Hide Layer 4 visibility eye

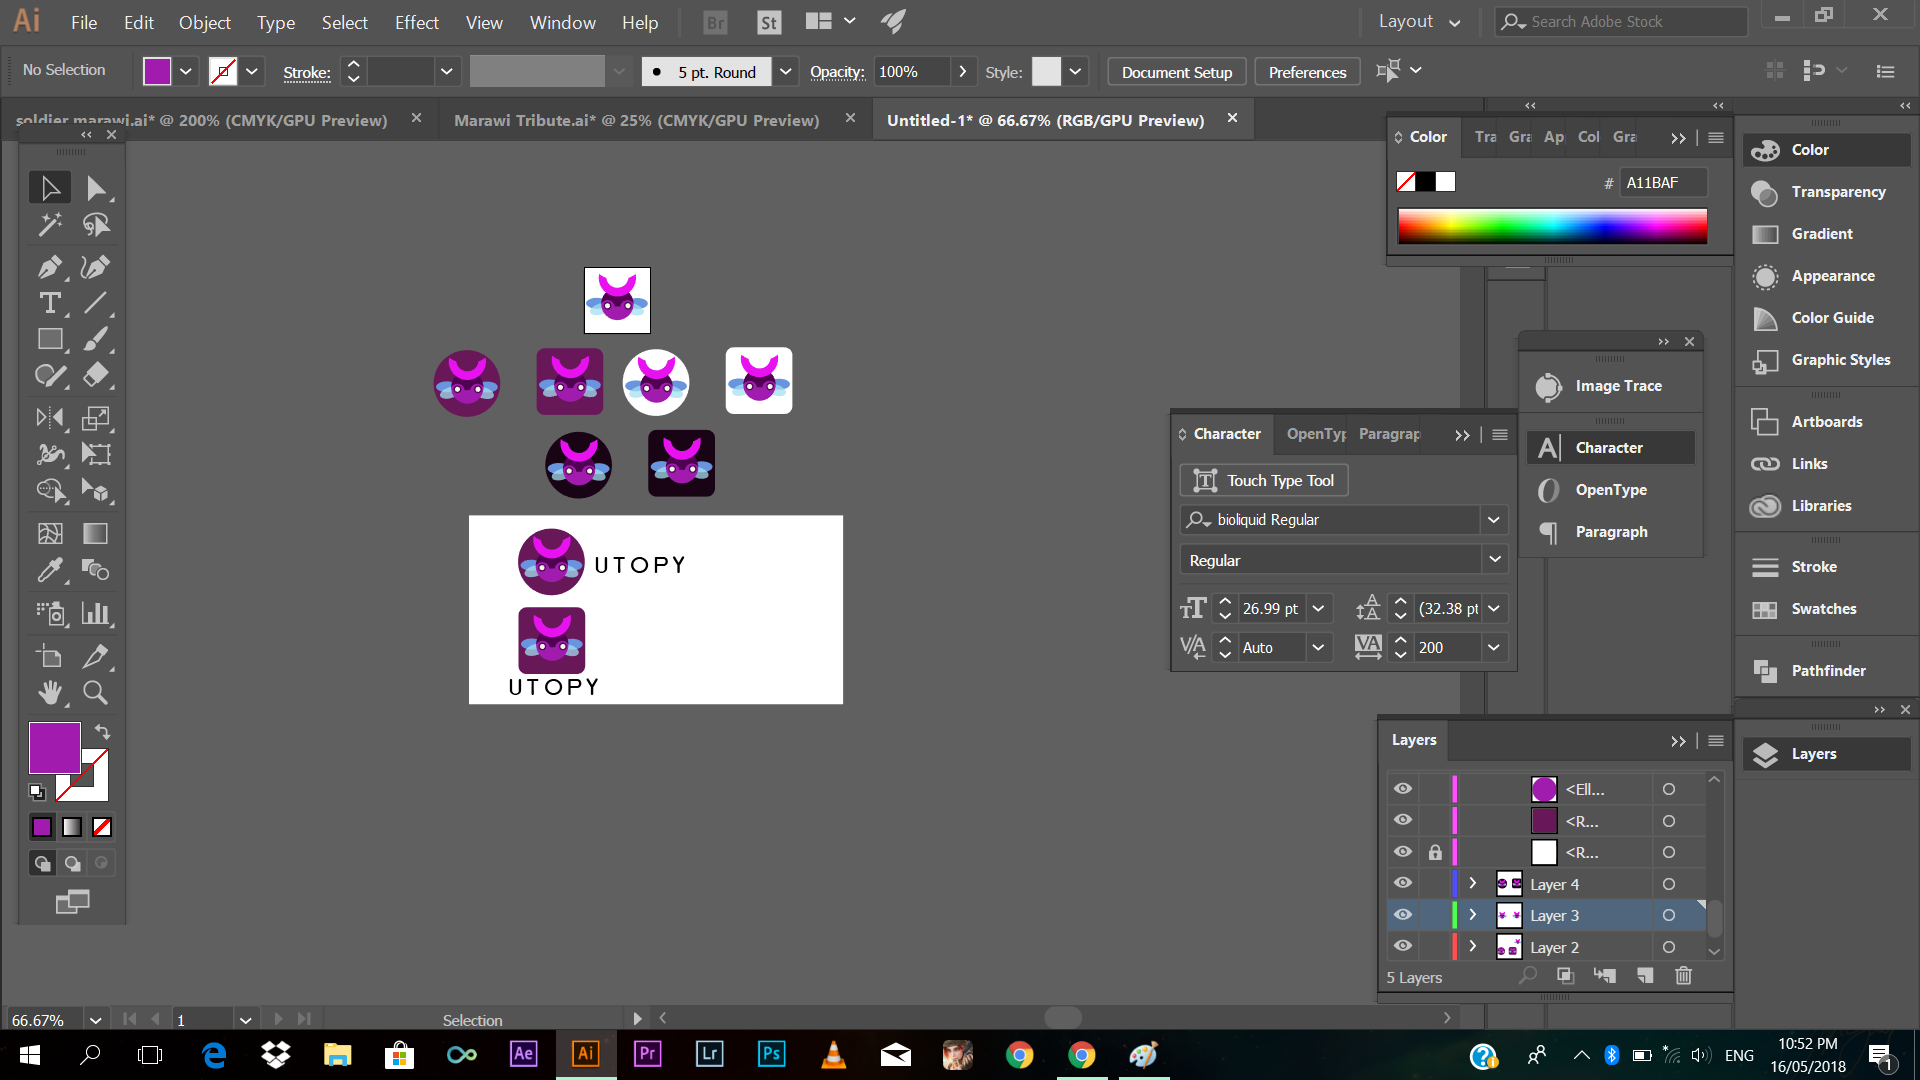coord(1403,883)
